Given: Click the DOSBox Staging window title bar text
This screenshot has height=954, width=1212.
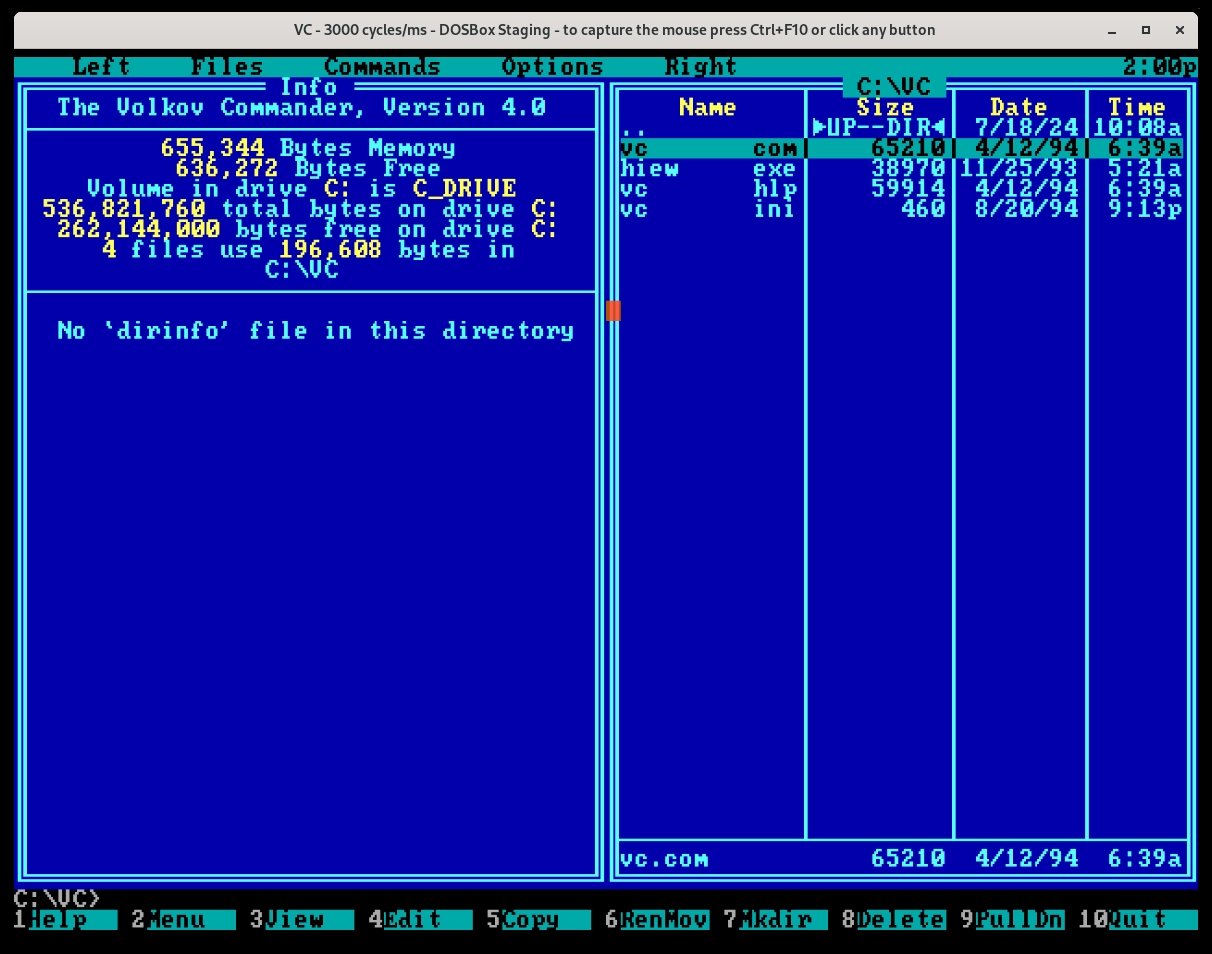Looking at the screenshot, I should (614, 30).
